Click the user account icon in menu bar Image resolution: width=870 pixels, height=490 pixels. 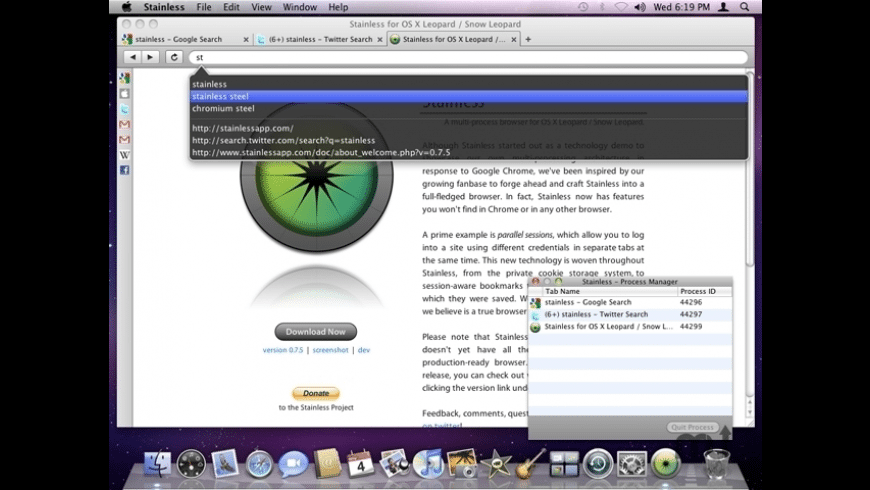724,7
